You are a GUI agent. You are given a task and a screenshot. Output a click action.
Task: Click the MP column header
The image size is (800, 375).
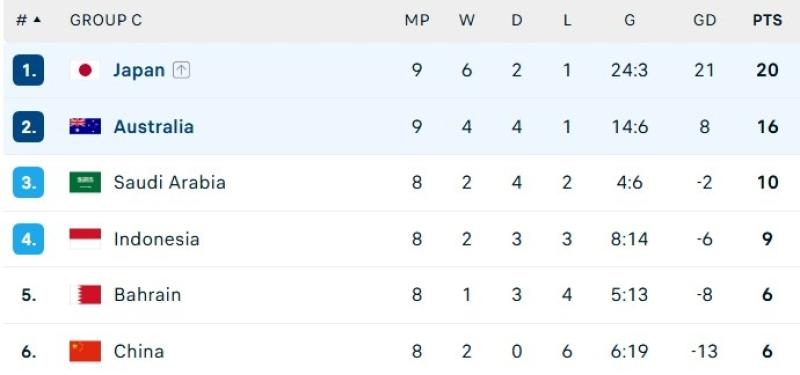(417, 20)
